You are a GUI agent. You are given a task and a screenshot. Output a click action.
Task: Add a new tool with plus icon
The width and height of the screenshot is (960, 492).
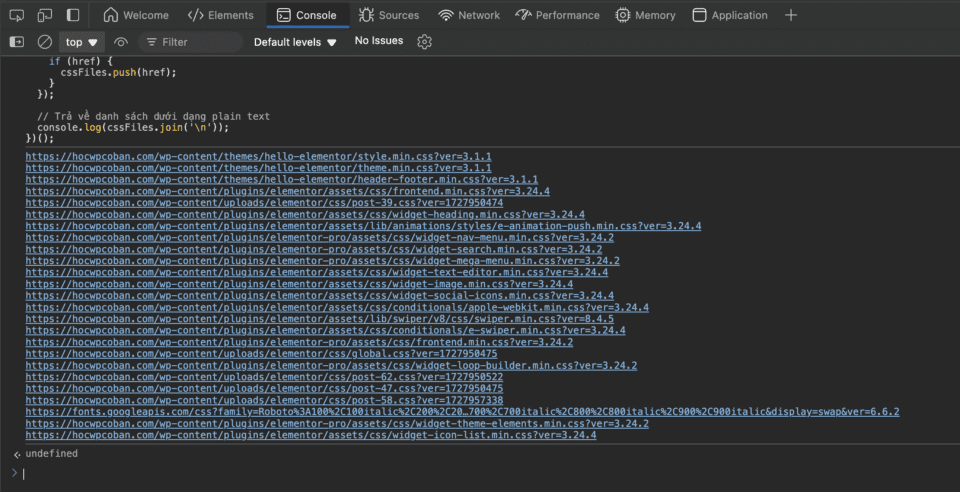(791, 15)
